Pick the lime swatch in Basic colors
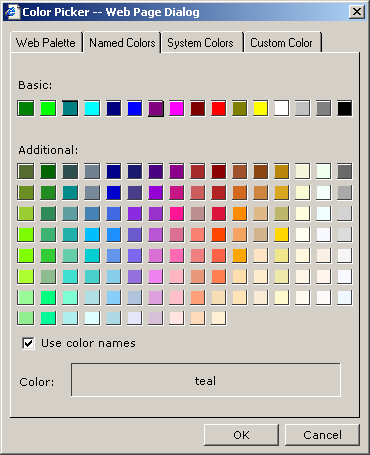 pyautogui.click(x=48, y=109)
